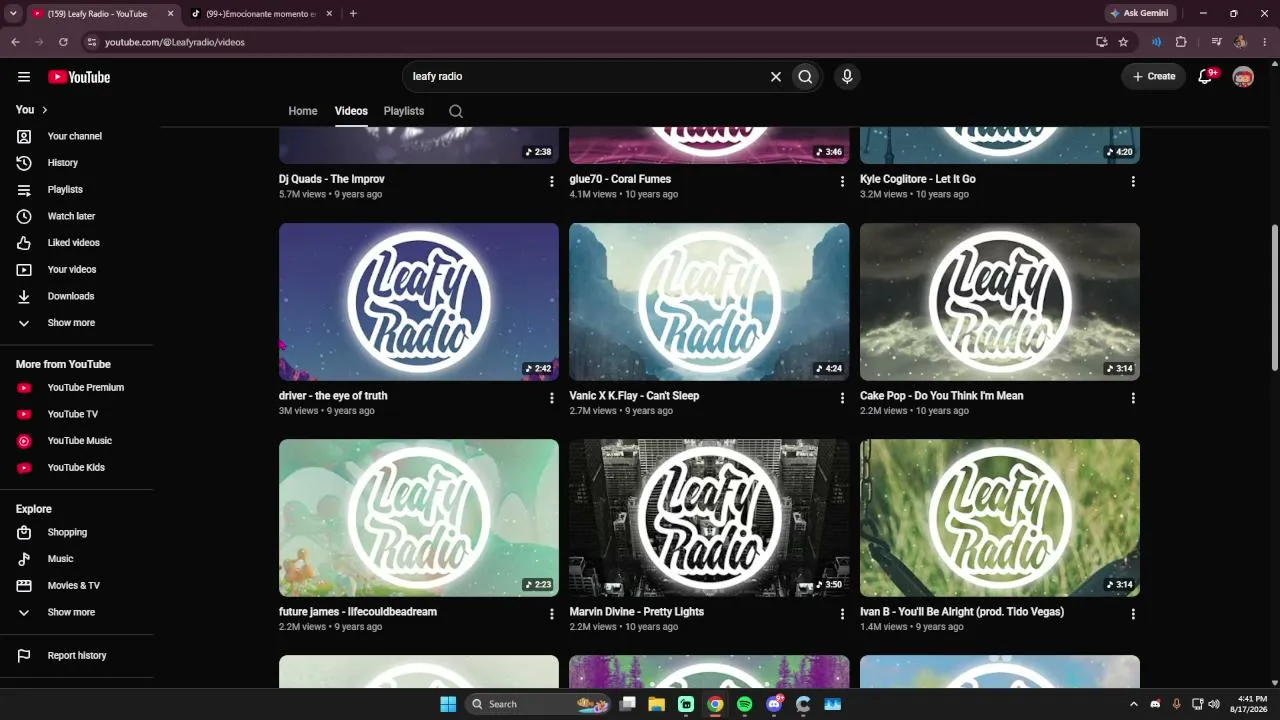Start voice search with the microphone
This screenshot has height=720, width=1280.
tap(847, 77)
